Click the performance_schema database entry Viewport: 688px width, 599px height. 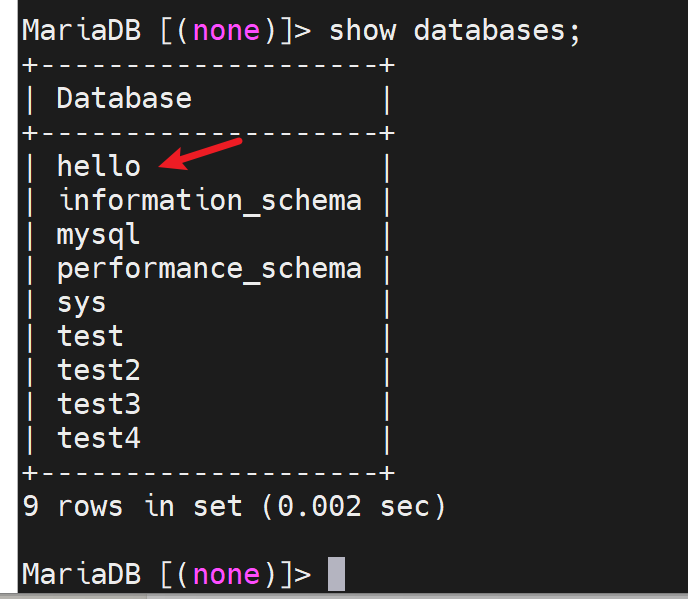pos(209,269)
